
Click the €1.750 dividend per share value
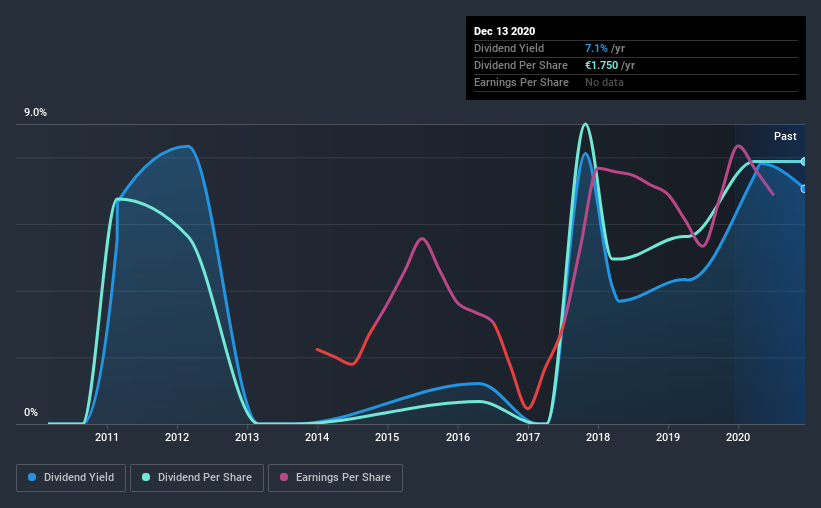pyautogui.click(x=602, y=65)
